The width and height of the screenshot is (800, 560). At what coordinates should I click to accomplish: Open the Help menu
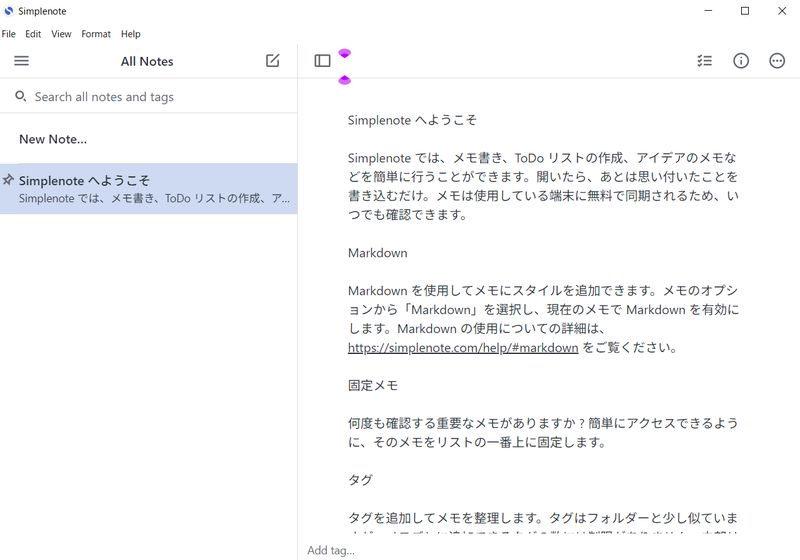pyautogui.click(x=131, y=34)
